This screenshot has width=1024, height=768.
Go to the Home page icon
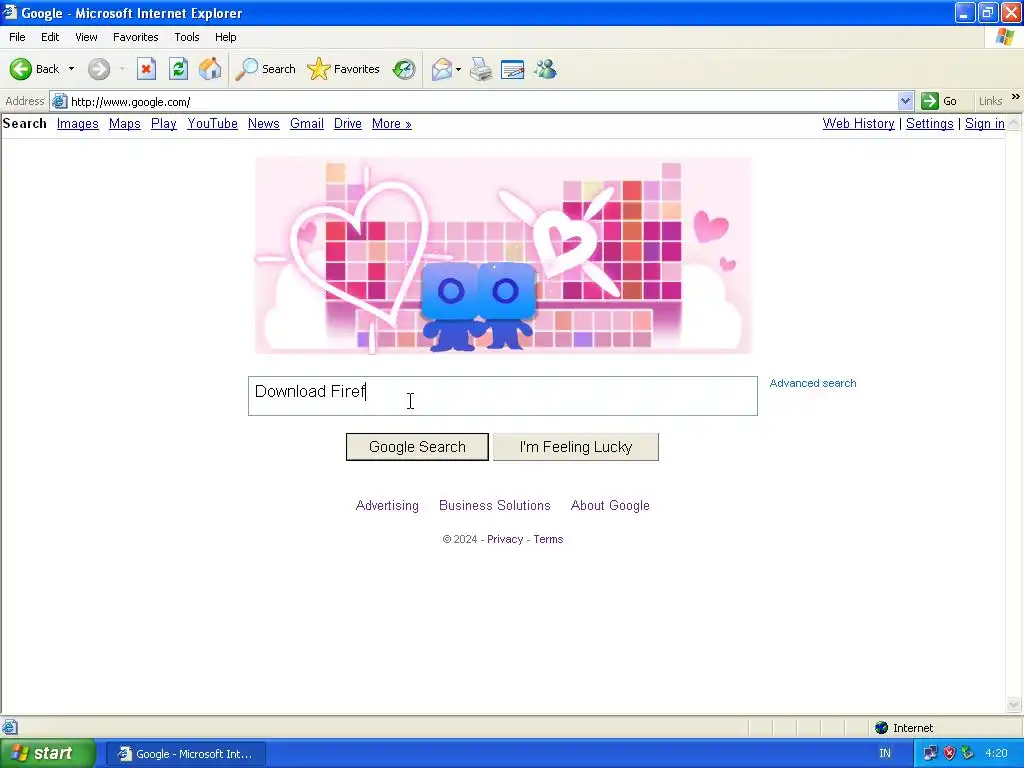(x=210, y=69)
